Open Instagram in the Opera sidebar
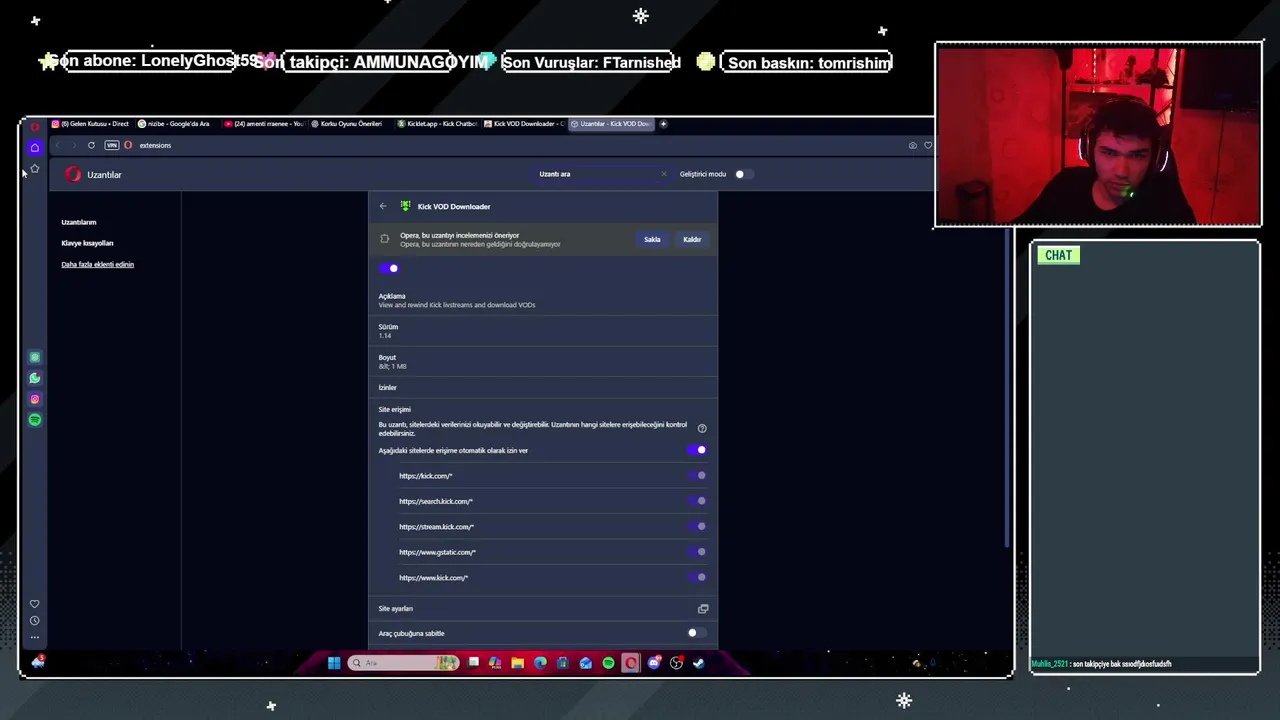This screenshot has height=720, width=1280. pyautogui.click(x=35, y=399)
